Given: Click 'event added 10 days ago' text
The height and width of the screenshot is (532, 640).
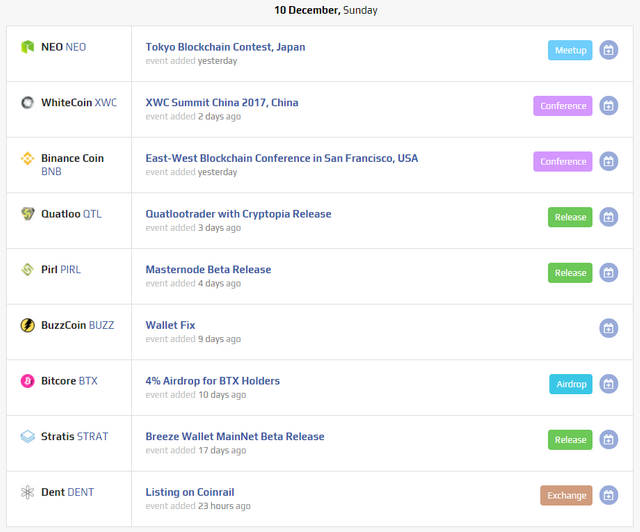Looking at the screenshot, I should (196, 395).
